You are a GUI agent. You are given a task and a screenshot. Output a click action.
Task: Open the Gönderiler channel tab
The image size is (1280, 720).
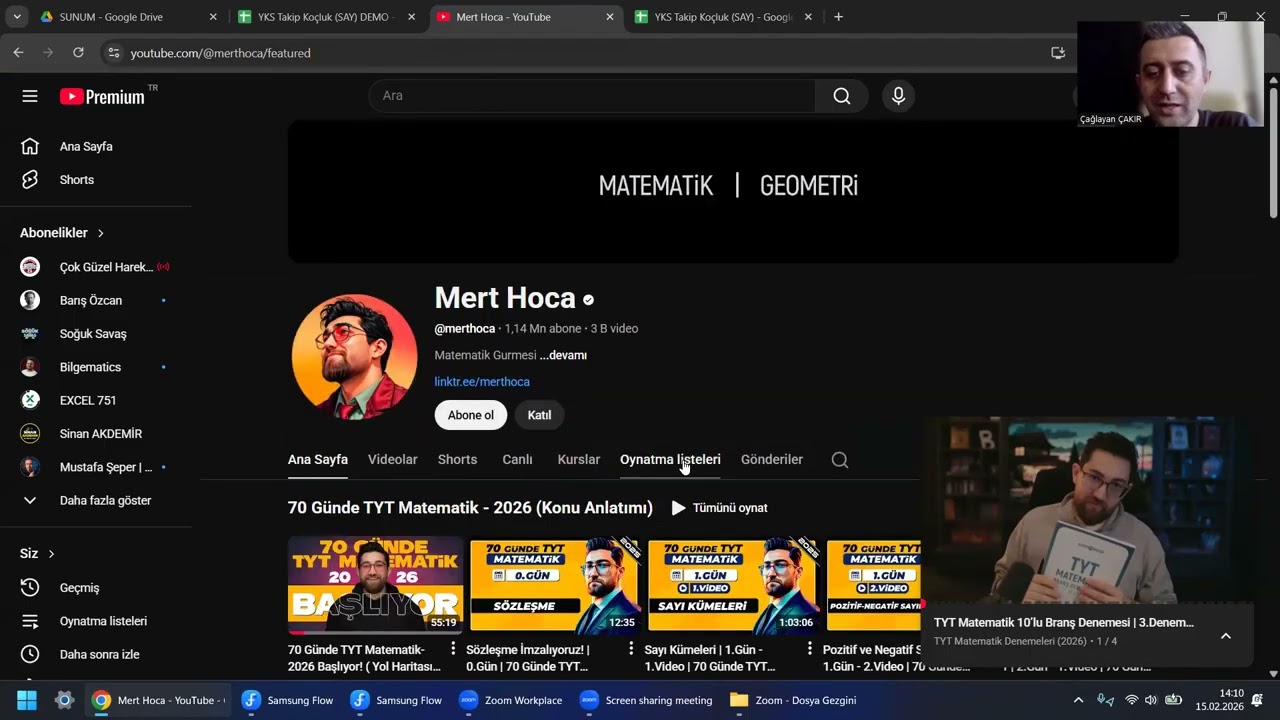click(x=772, y=460)
